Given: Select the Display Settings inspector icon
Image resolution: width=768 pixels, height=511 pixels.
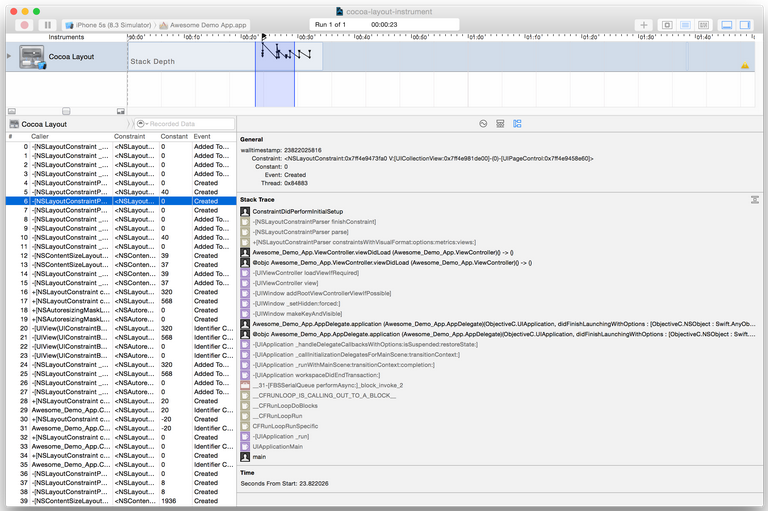Looking at the screenshot, I should [500, 124].
